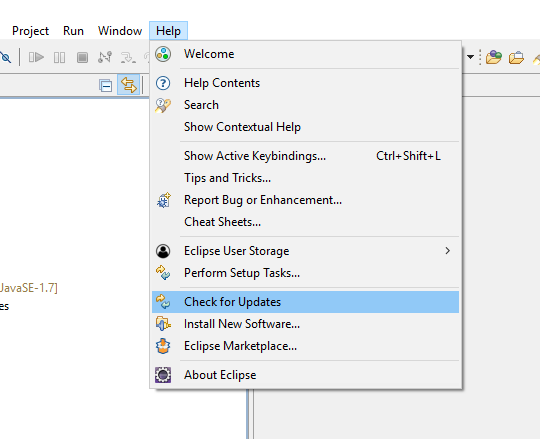Click the About Eclipse logo icon
Screen dimensions: 540x439
(163, 375)
